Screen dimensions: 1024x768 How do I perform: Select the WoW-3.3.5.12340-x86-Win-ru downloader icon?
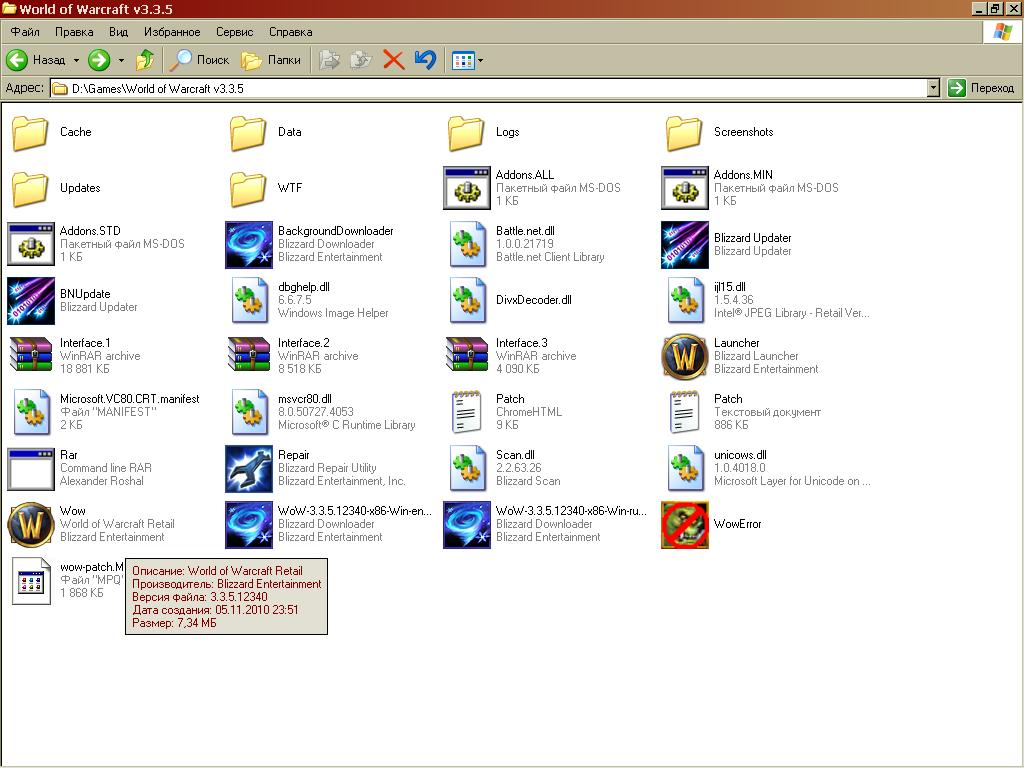467,525
